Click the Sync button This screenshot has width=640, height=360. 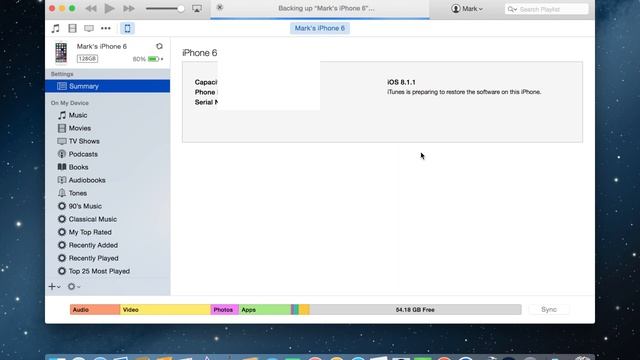click(549, 310)
